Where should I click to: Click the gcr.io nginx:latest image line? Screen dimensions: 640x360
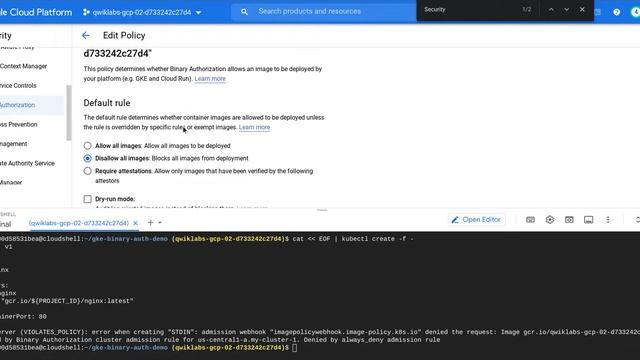67,301
